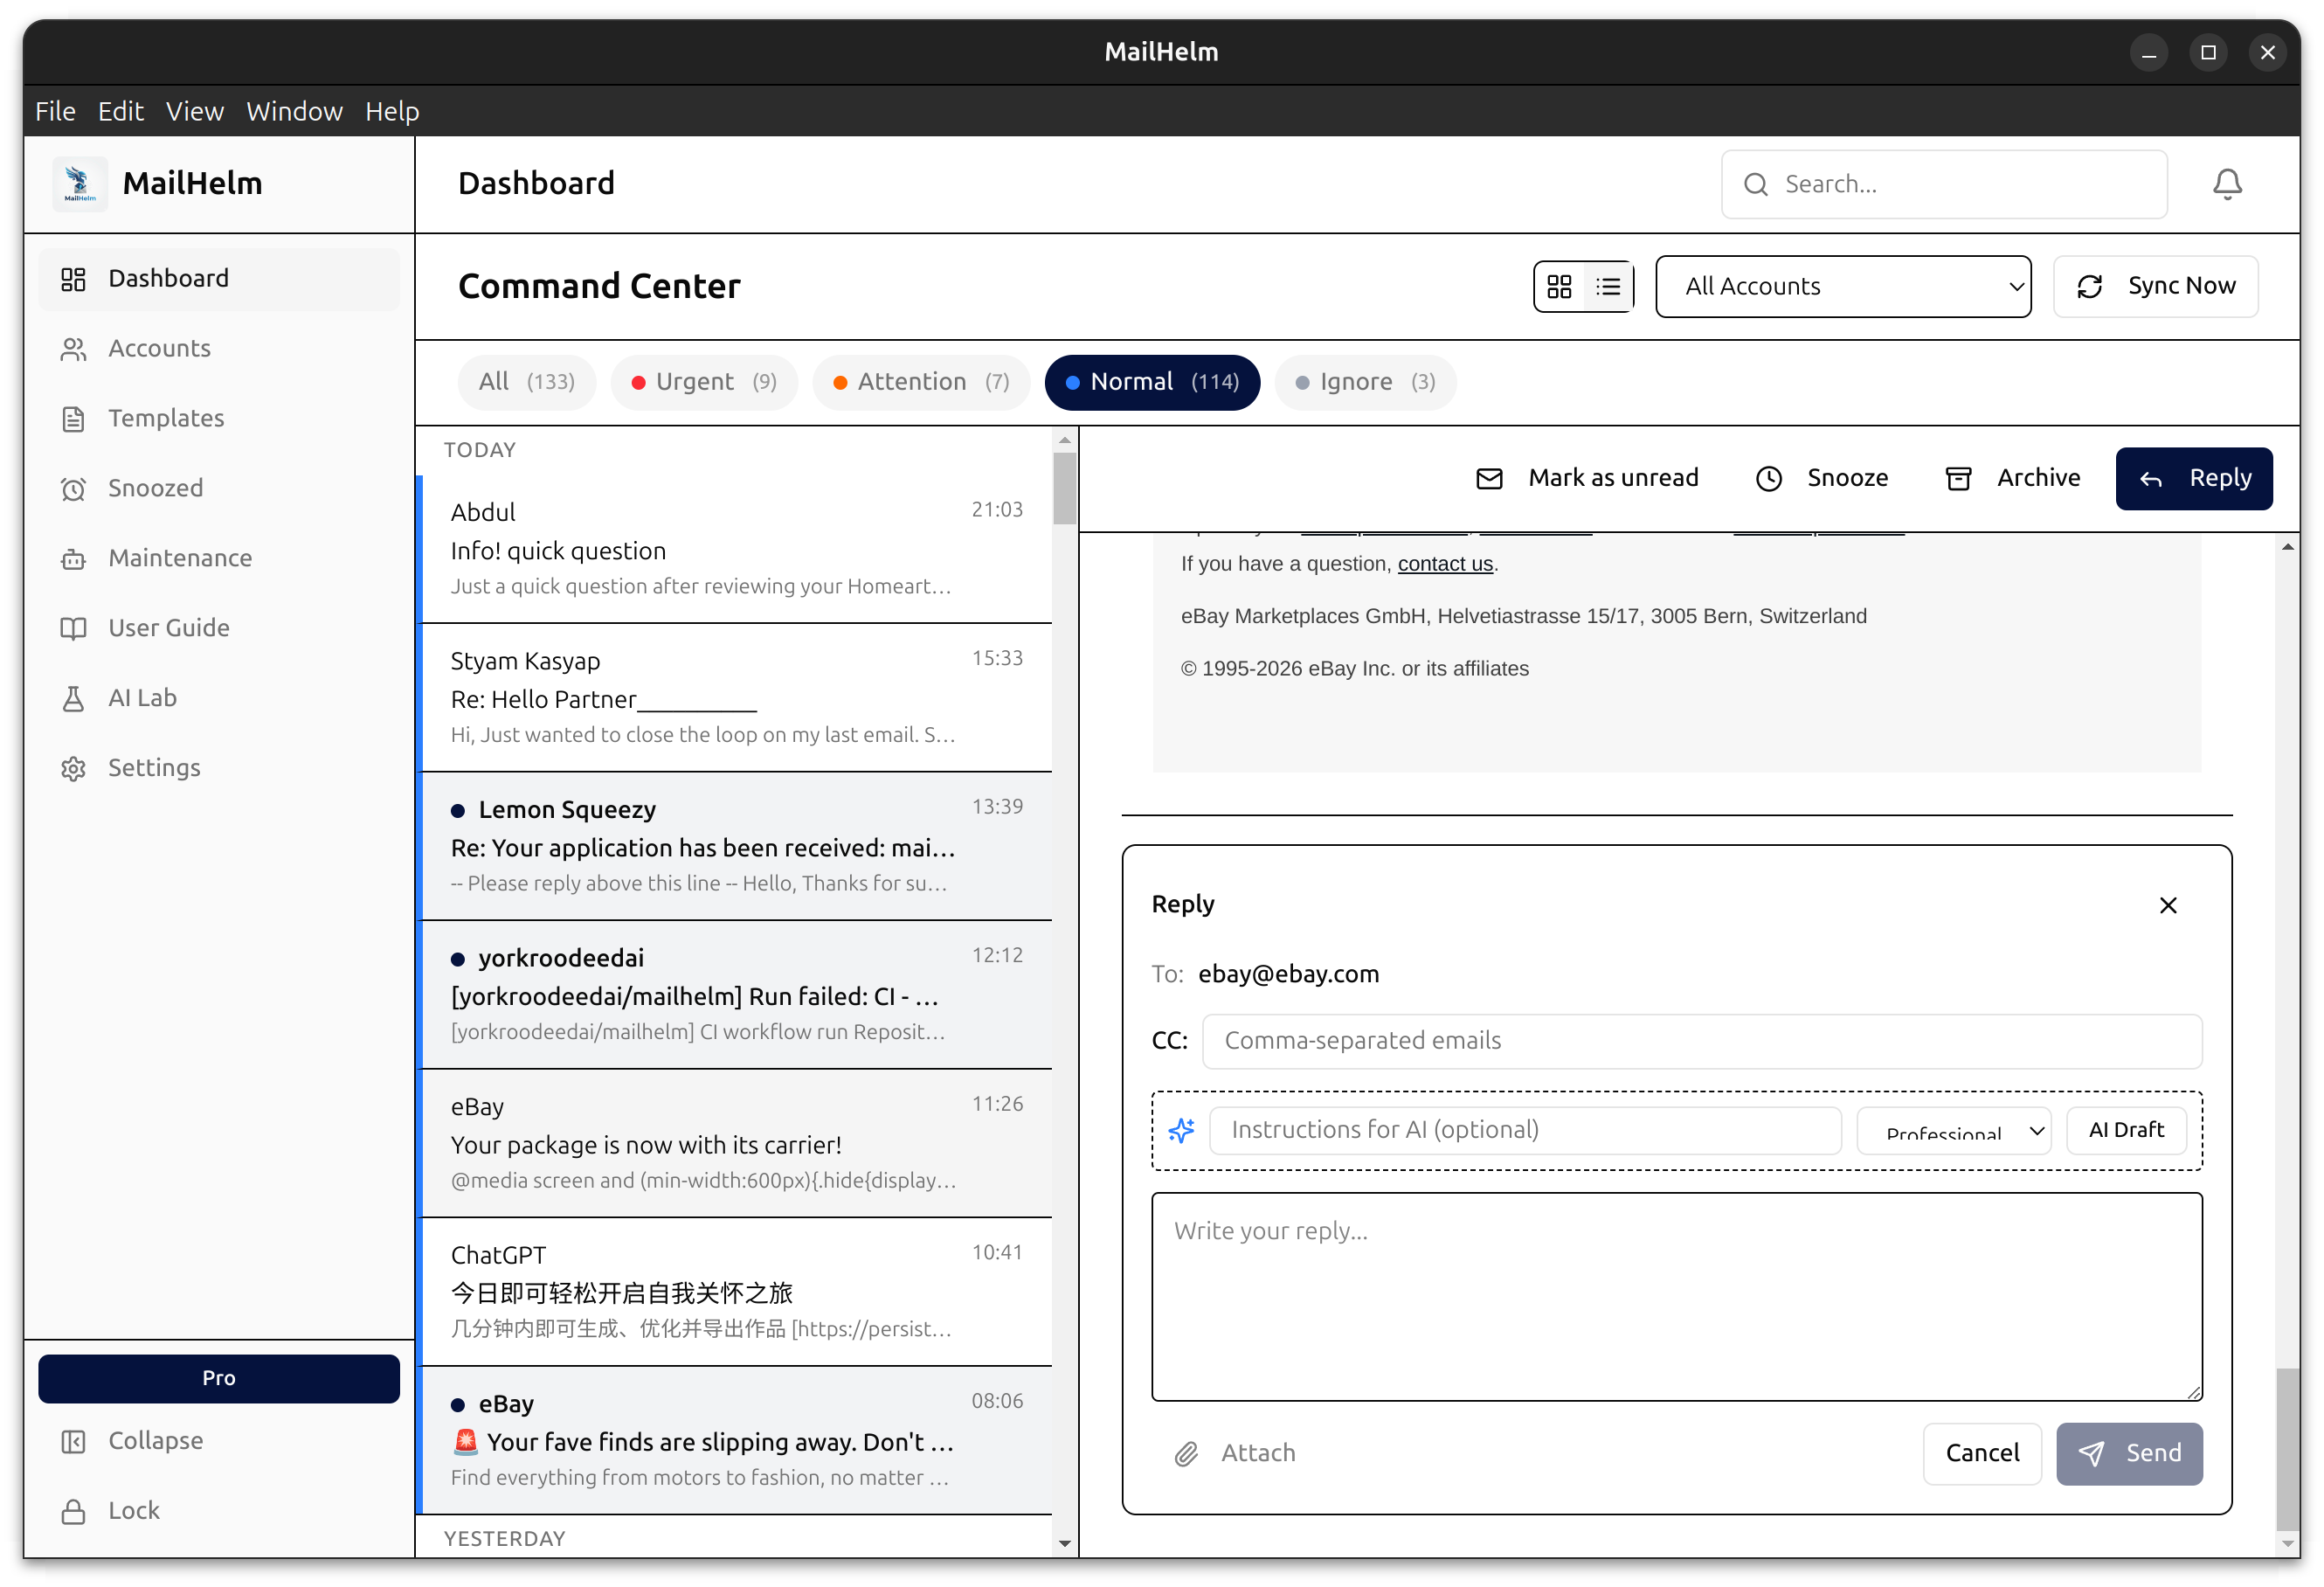Open Maintenance in the sidebar

(180, 558)
